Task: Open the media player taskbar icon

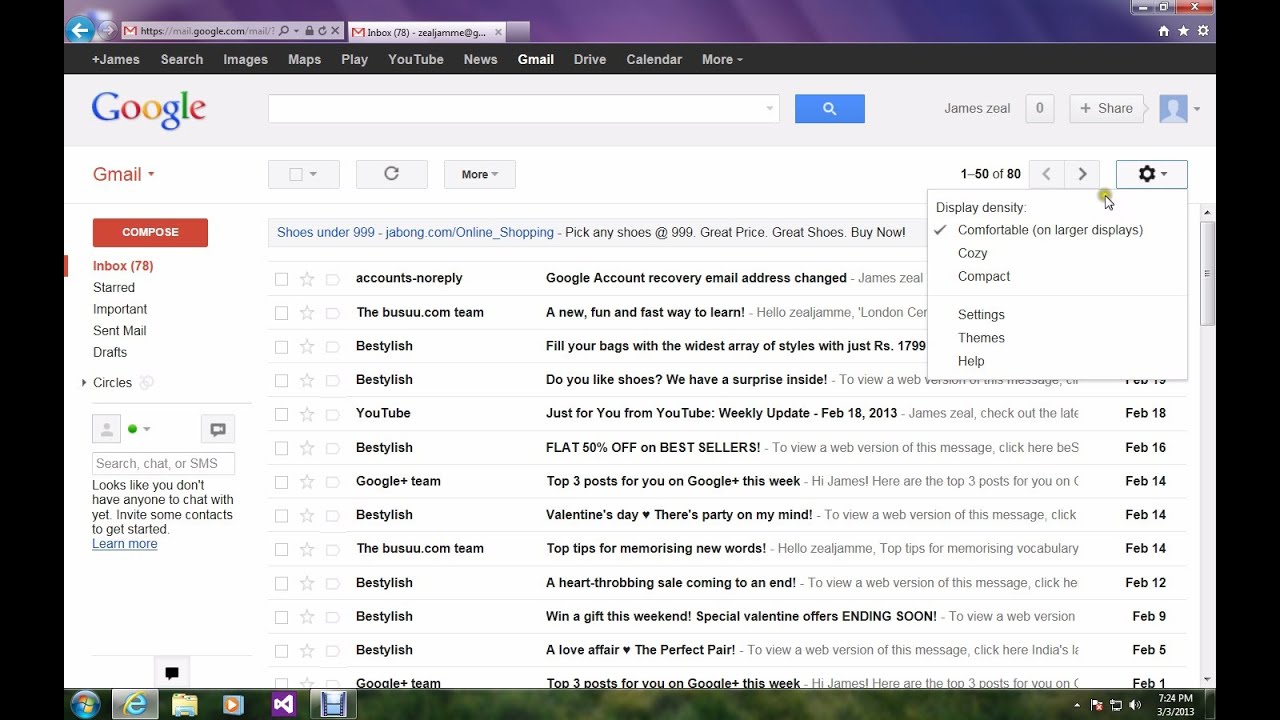Action: (x=233, y=705)
